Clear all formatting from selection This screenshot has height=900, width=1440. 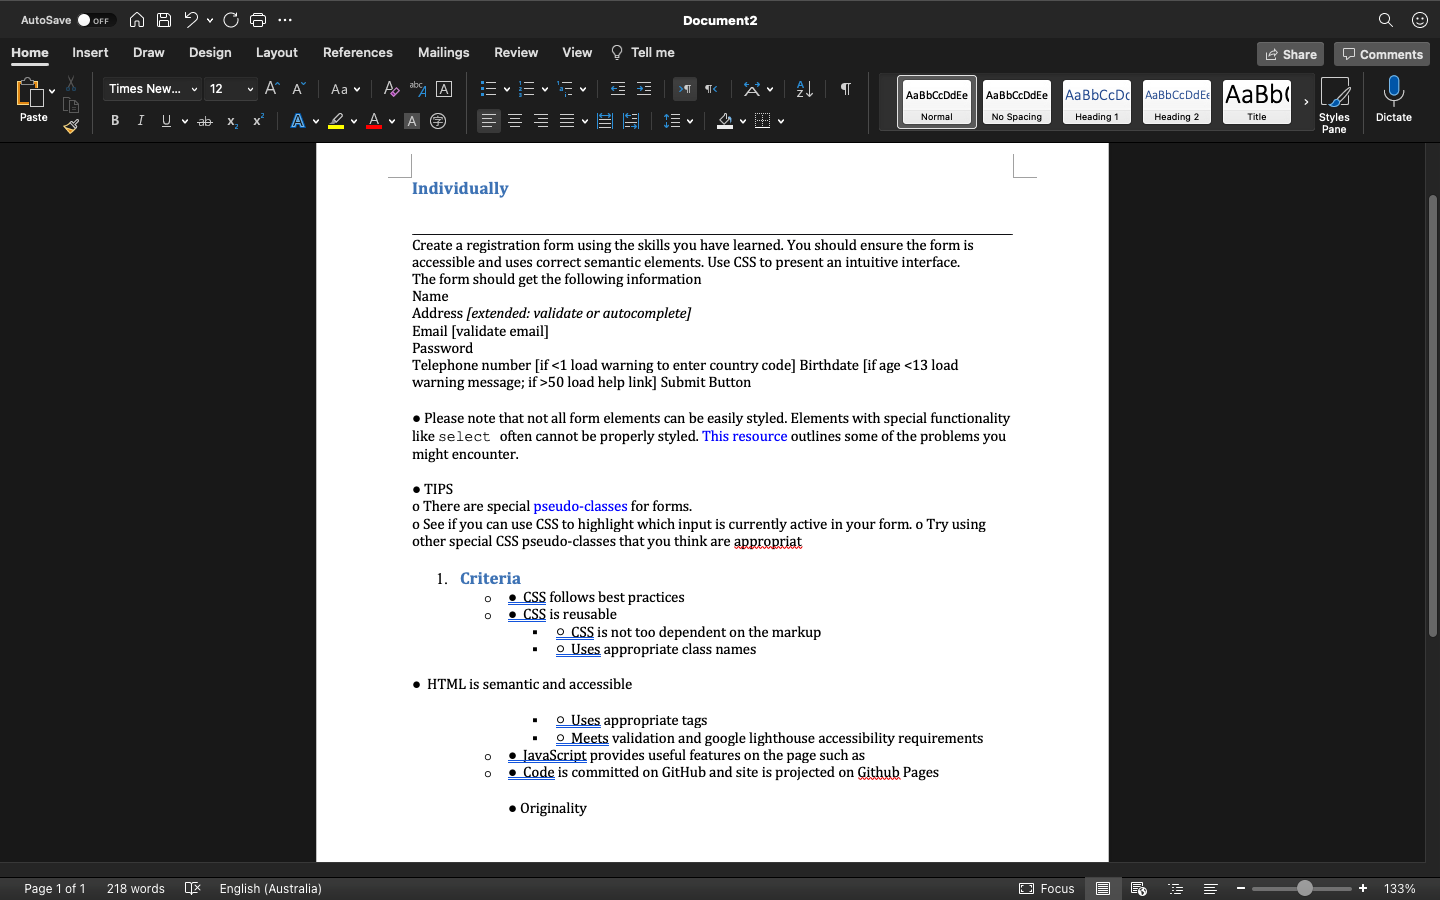(391, 89)
